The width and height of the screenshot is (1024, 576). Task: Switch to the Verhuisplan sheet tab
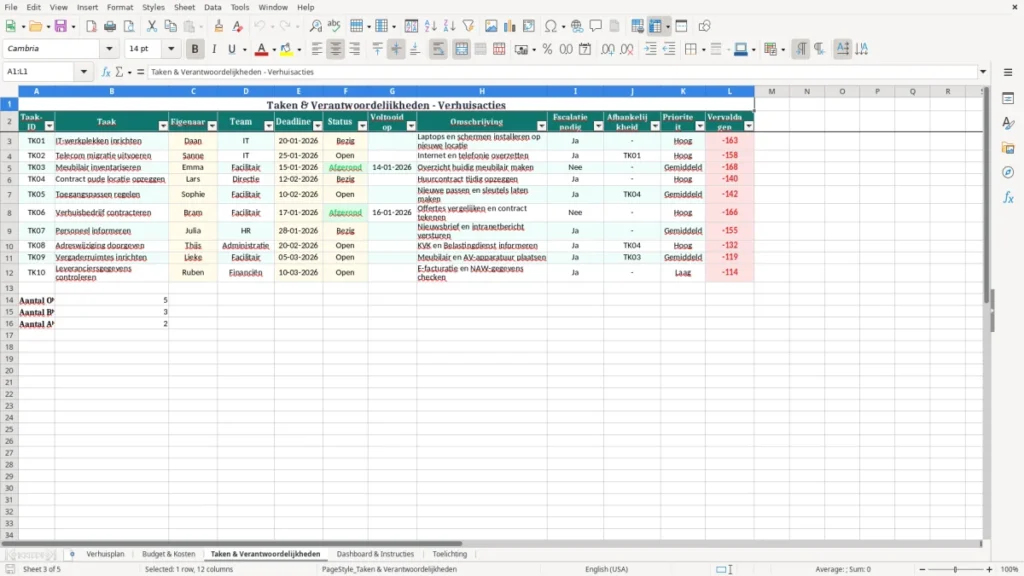click(105, 554)
